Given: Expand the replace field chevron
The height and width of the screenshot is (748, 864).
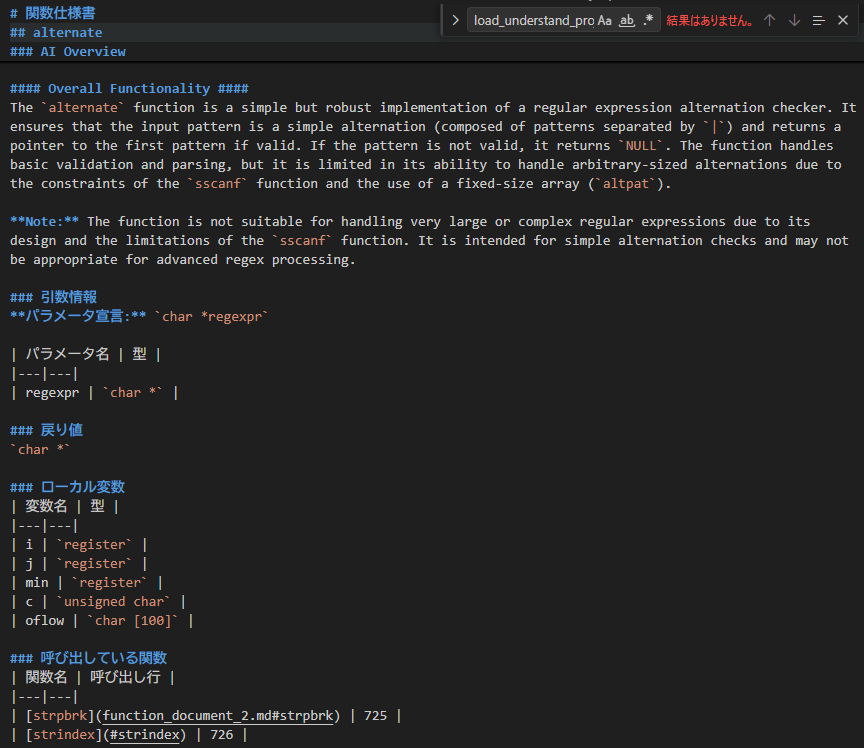Looking at the screenshot, I should click(455, 21).
